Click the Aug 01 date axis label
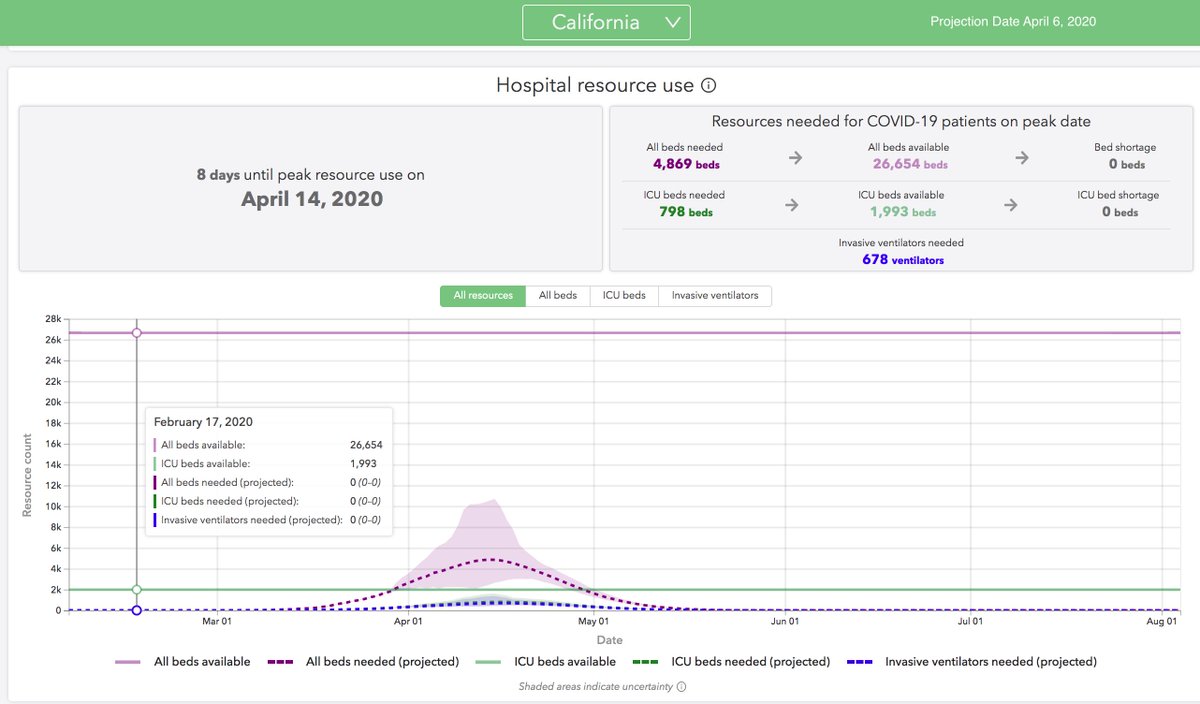 (1161, 622)
